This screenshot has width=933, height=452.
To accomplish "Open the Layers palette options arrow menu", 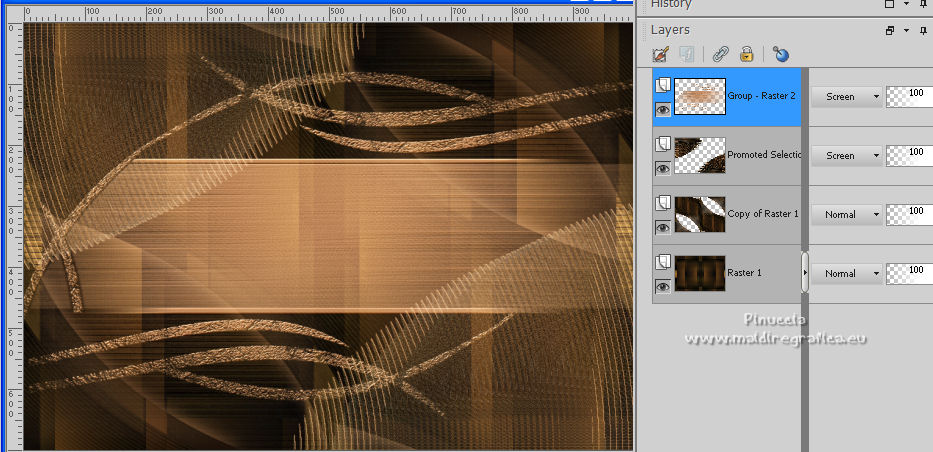I will tap(906, 30).
